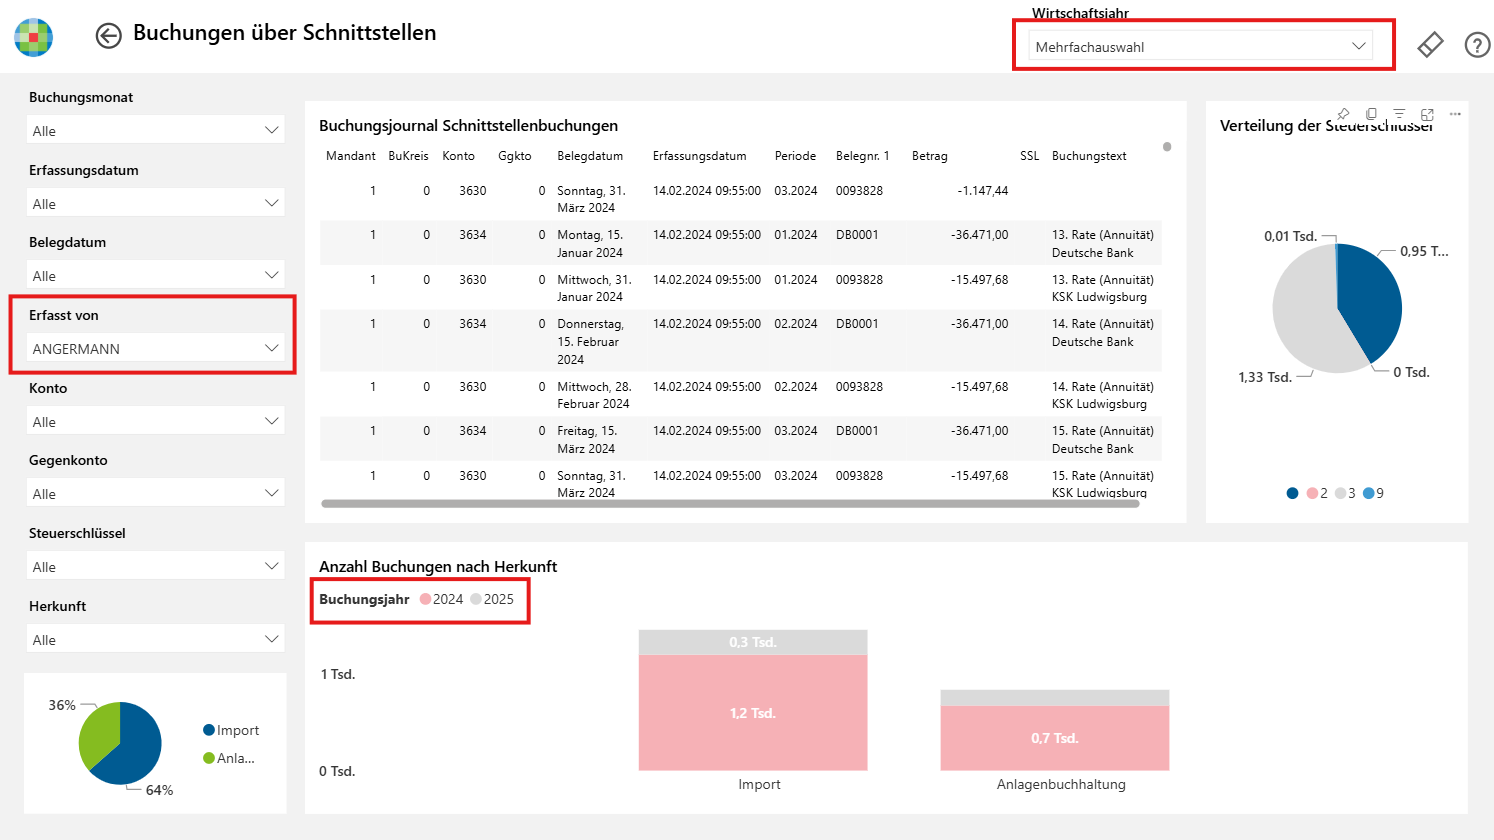1494x840 pixels.
Task: Sort table by Konto column header
Action: pyautogui.click(x=458, y=156)
